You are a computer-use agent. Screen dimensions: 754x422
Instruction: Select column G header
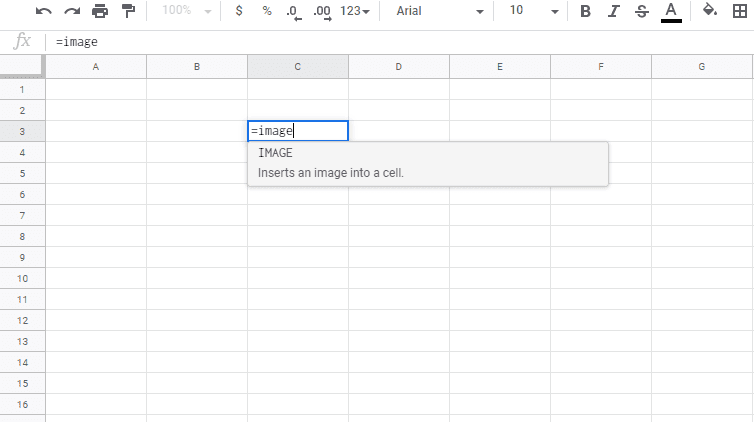click(x=702, y=67)
